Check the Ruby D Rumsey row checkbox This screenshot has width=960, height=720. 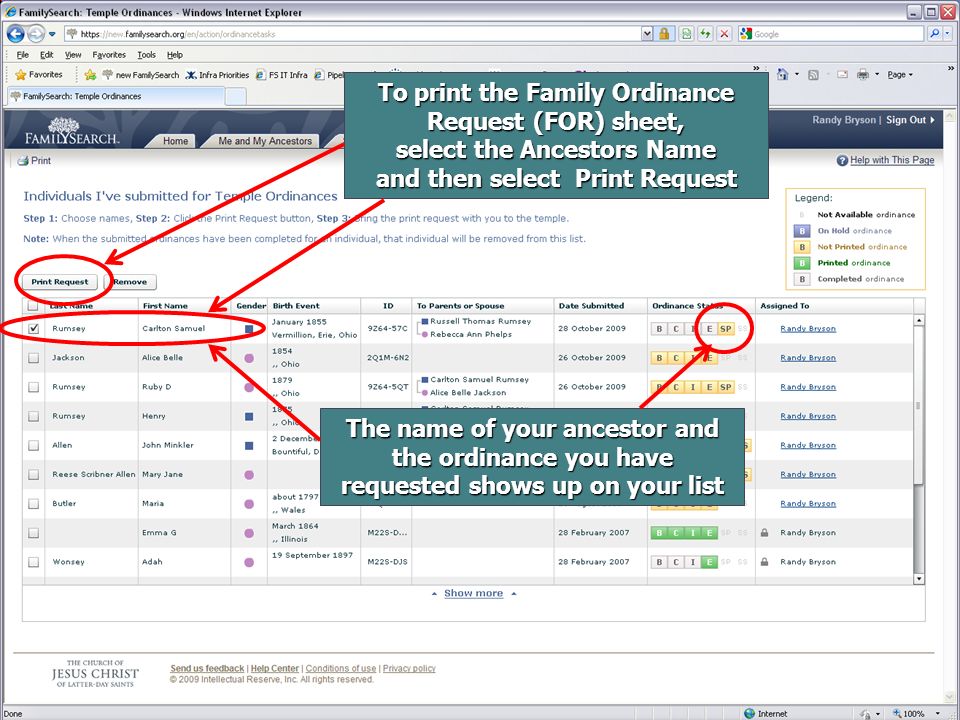point(34,387)
